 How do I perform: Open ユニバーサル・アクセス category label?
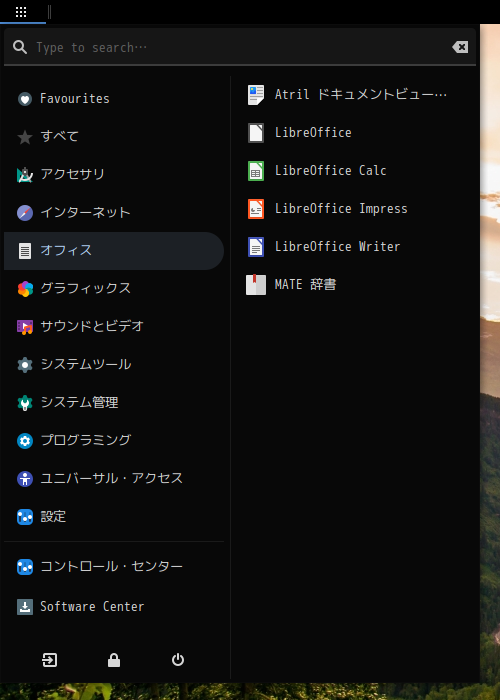coord(112,479)
